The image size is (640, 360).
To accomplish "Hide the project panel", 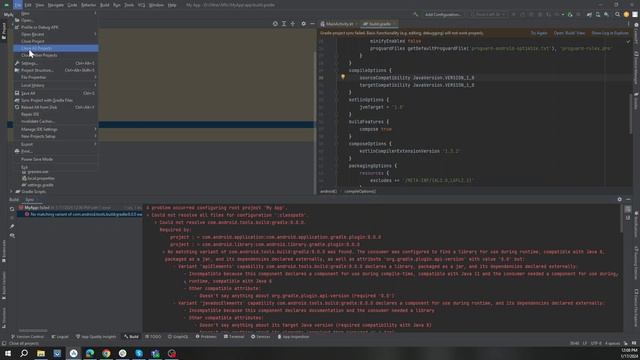I will coord(312,24).
